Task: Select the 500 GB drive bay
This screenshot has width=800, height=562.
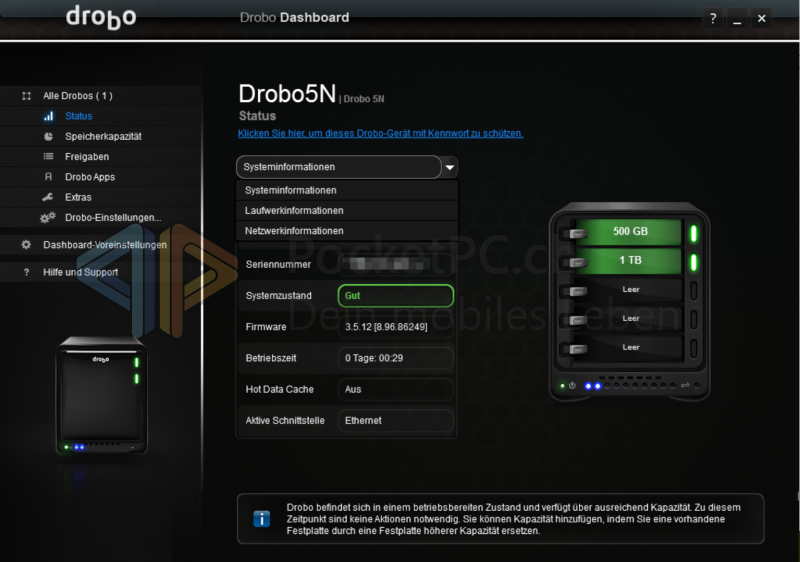Action: click(x=629, y=232)
